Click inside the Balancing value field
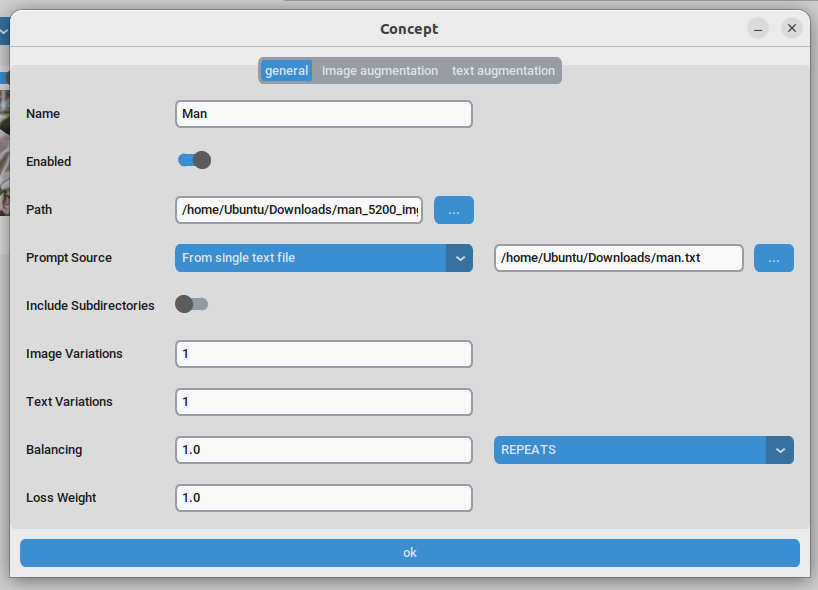The width and height of the screenshot is (818, 590). click(x=323, y=449)
